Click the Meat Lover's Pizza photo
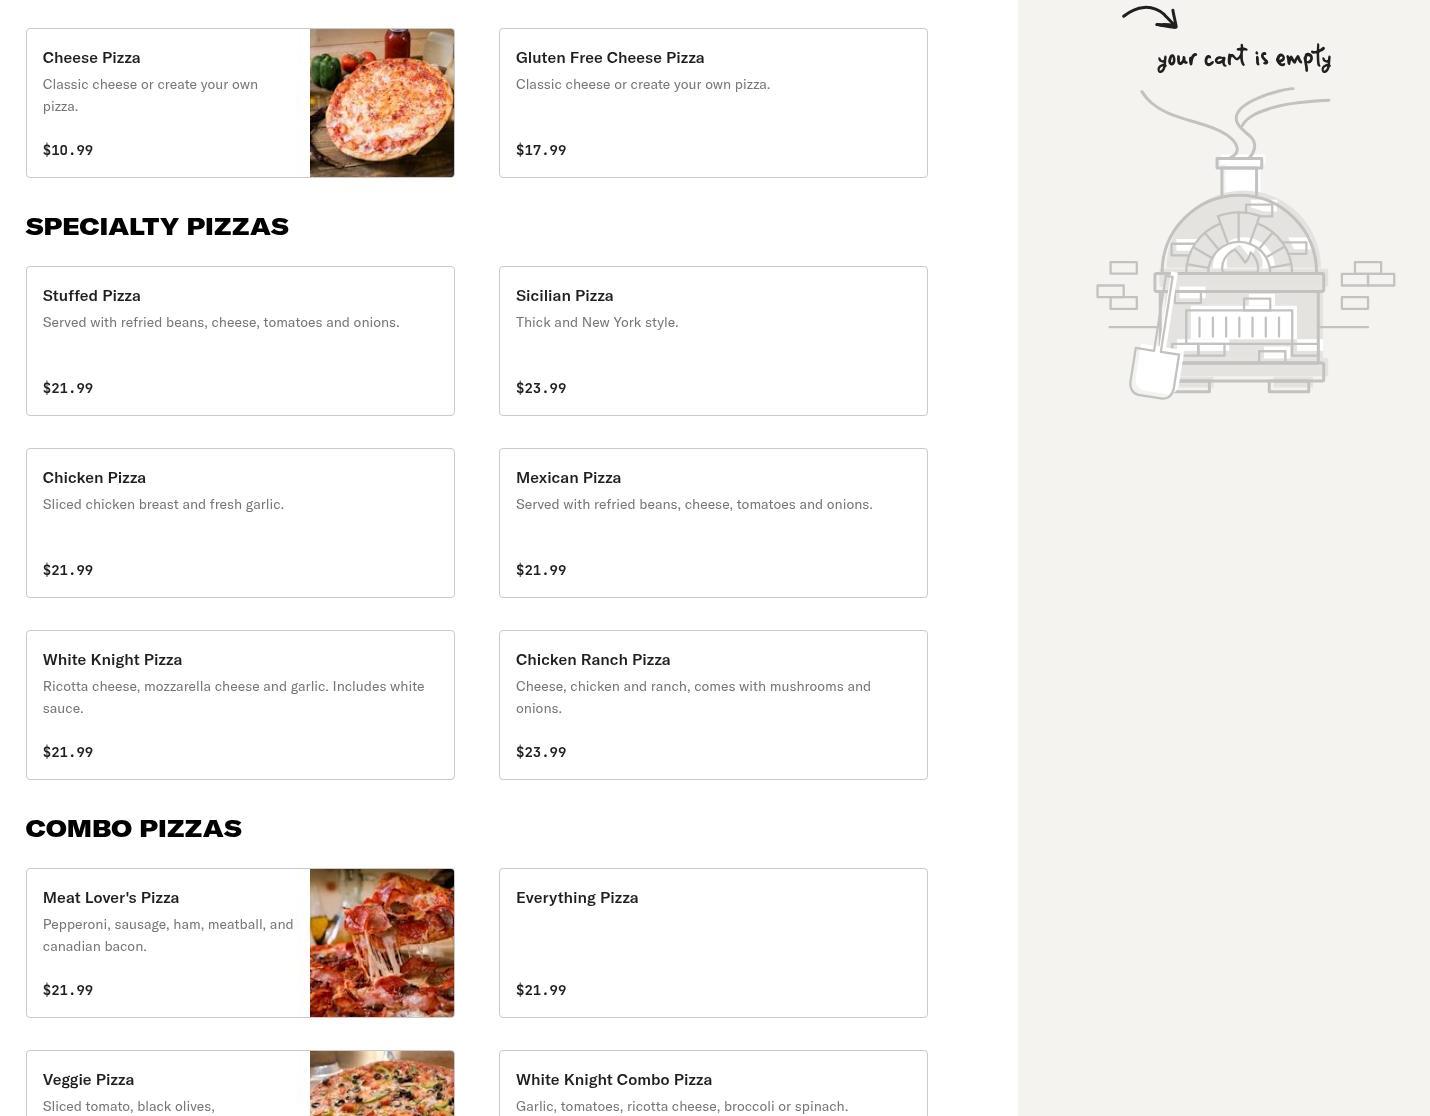The height and width of the screenshot is (1116, 1430). point(382,943)
